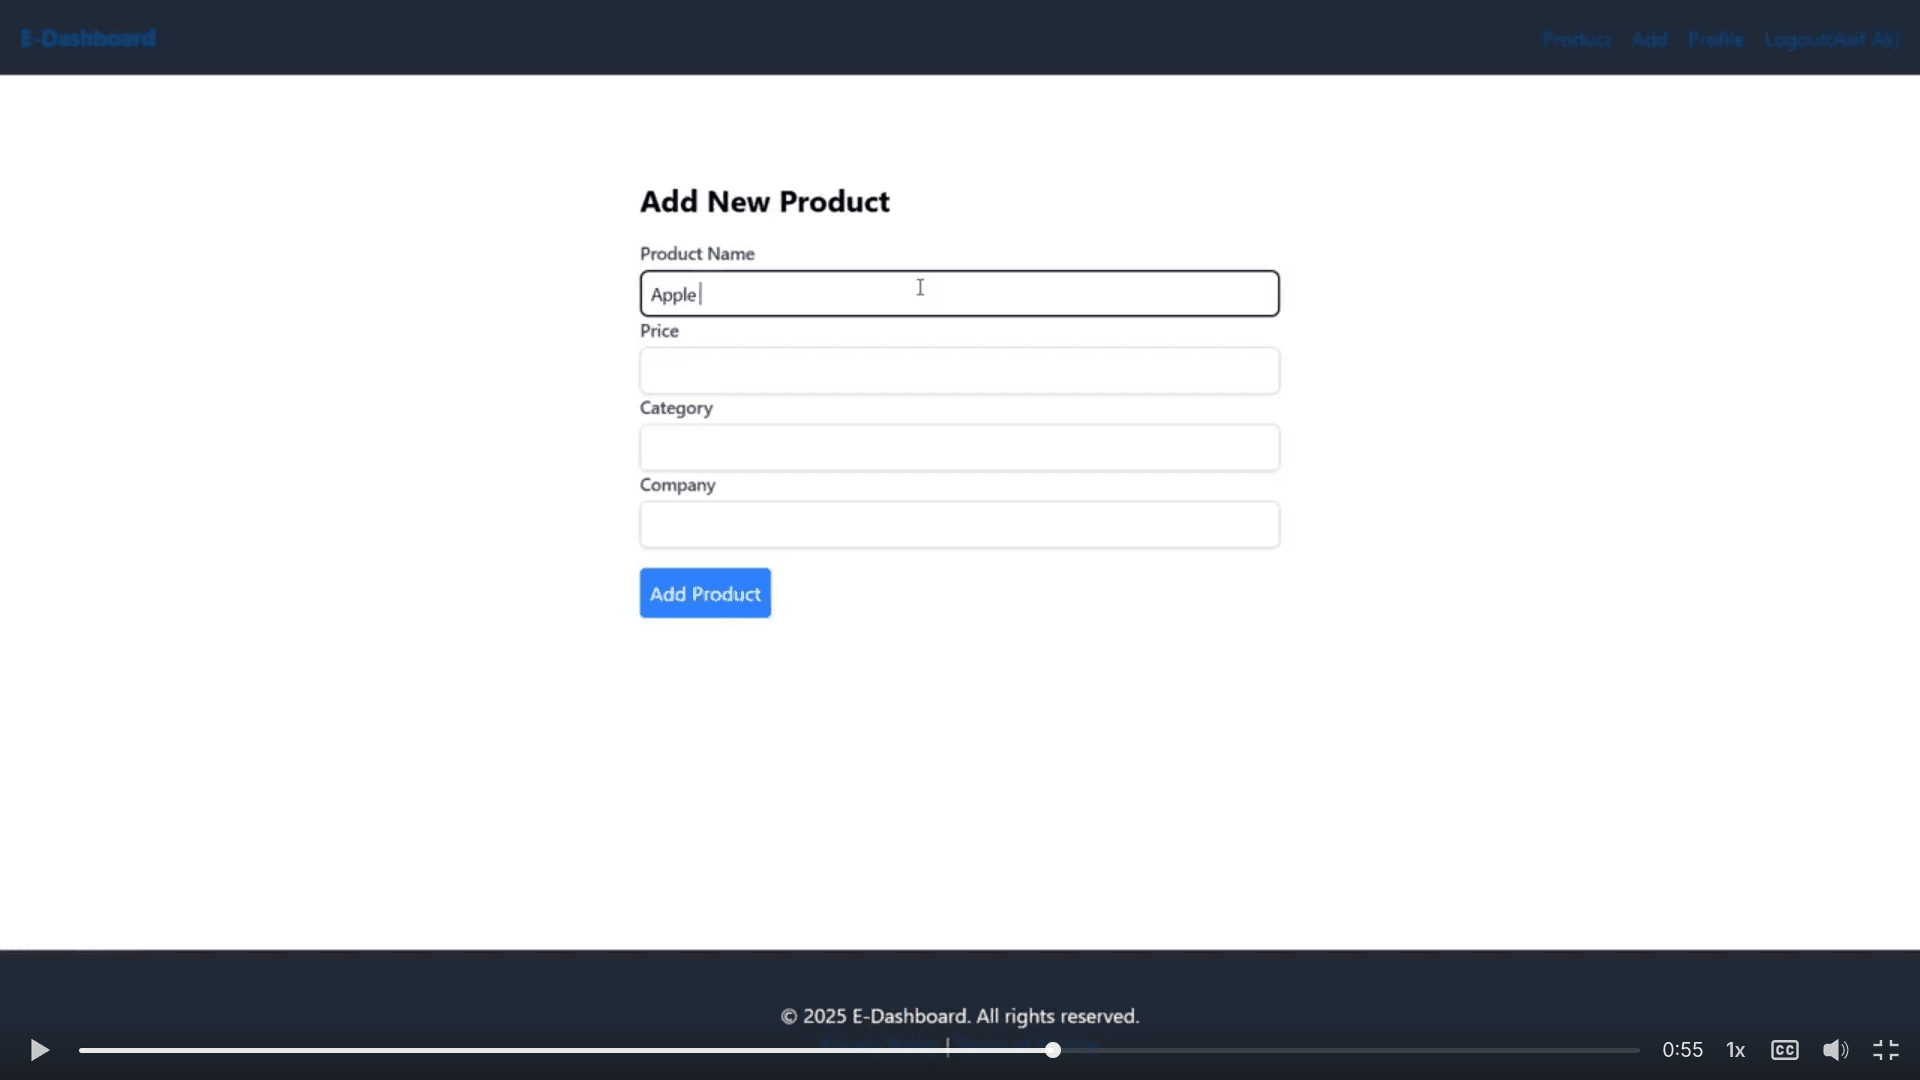Mute the video volume

tap(1835, 1050)
